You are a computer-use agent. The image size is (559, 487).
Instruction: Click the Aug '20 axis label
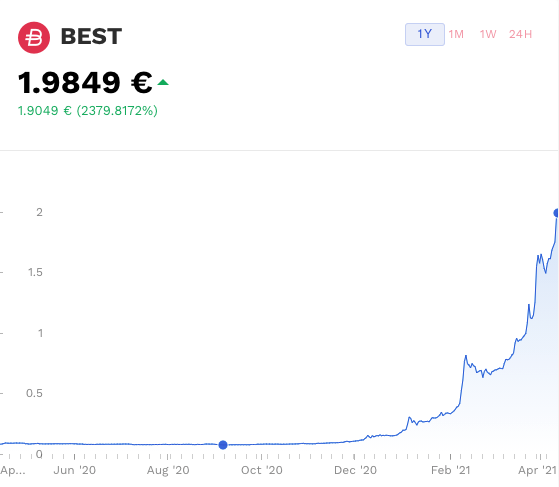click(x=168, y=470)
